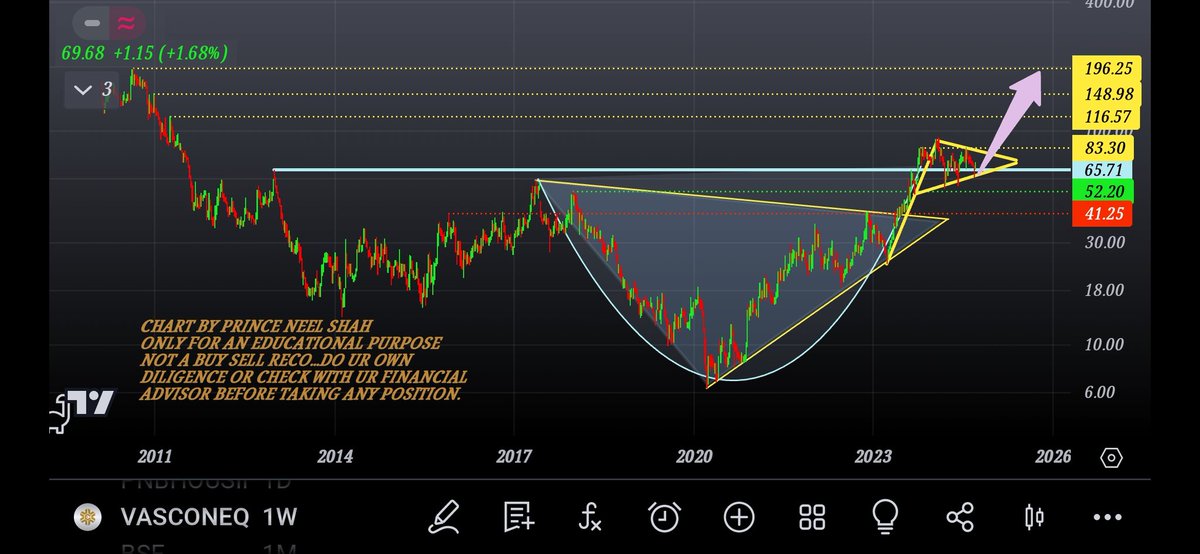Open the ideas lightbulb icon
The width and height of the screenshot is (1200, 554).
pos(884,516)
